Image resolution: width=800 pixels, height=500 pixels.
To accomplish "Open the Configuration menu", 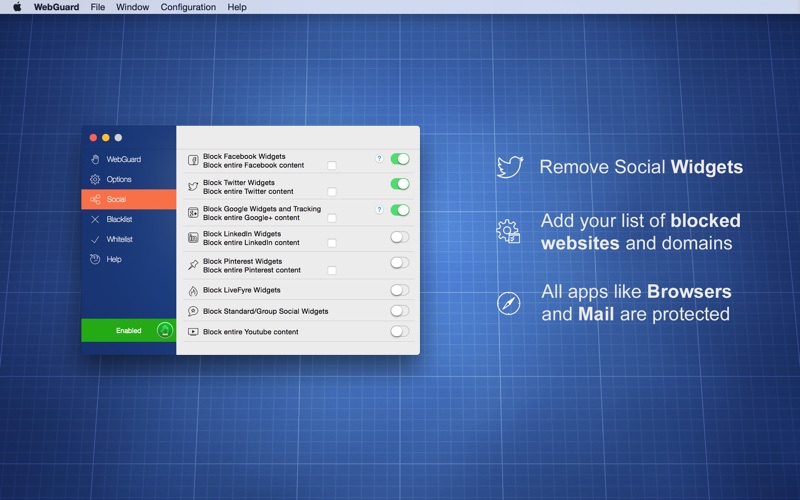I will pyautogui.click(x=188, y=7).
